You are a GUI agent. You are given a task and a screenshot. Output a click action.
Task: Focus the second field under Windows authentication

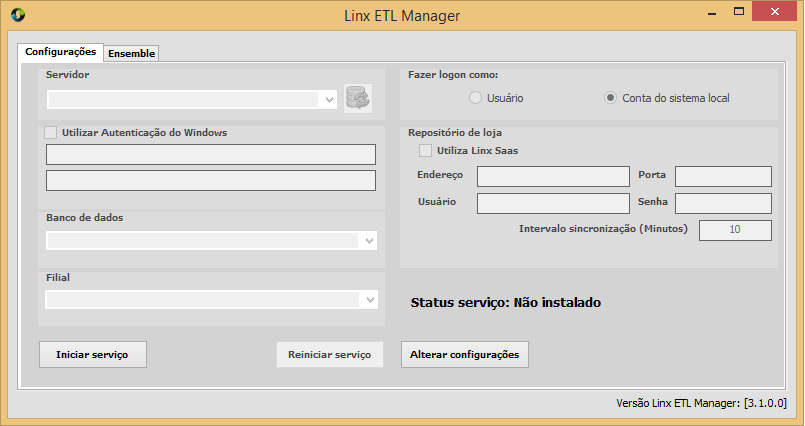pyautogui.click(x=211, y=181)
